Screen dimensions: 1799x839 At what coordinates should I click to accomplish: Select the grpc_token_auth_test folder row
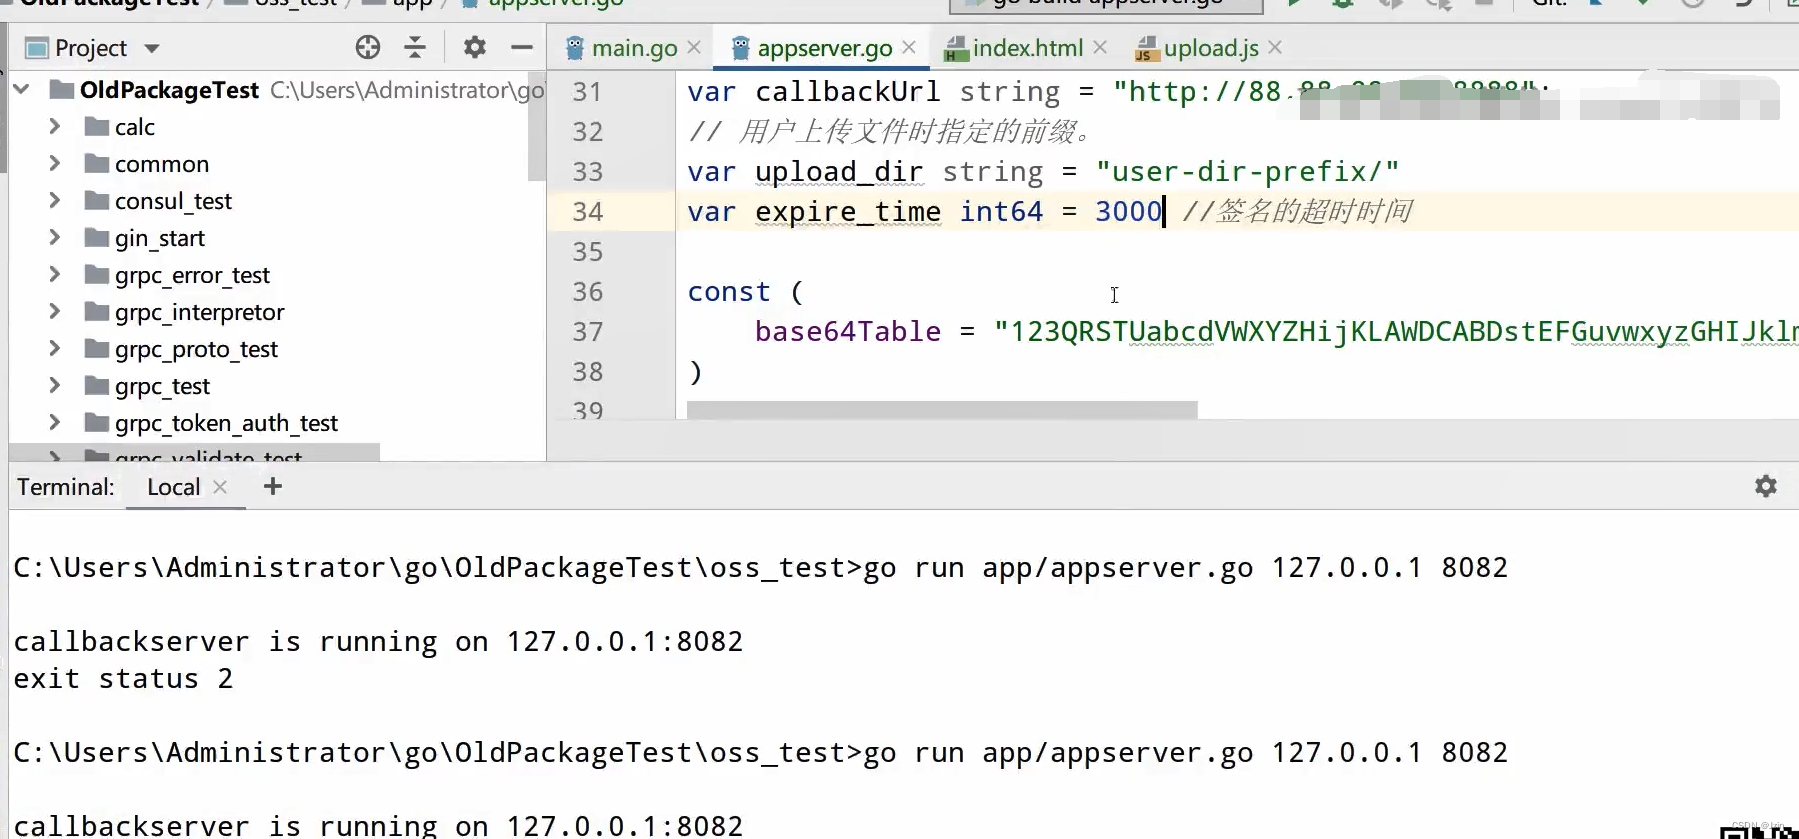pos(277,423)
